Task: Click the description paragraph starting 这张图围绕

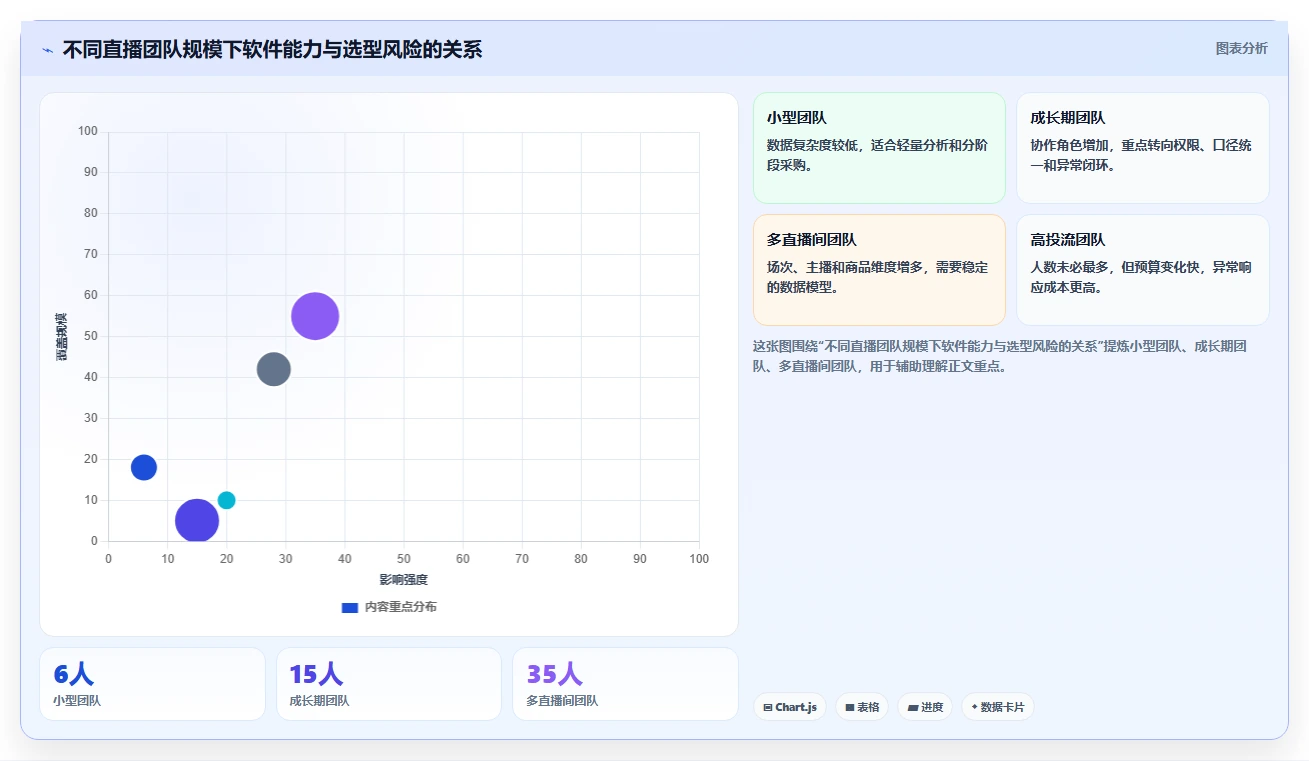Action: (1000, 356)
